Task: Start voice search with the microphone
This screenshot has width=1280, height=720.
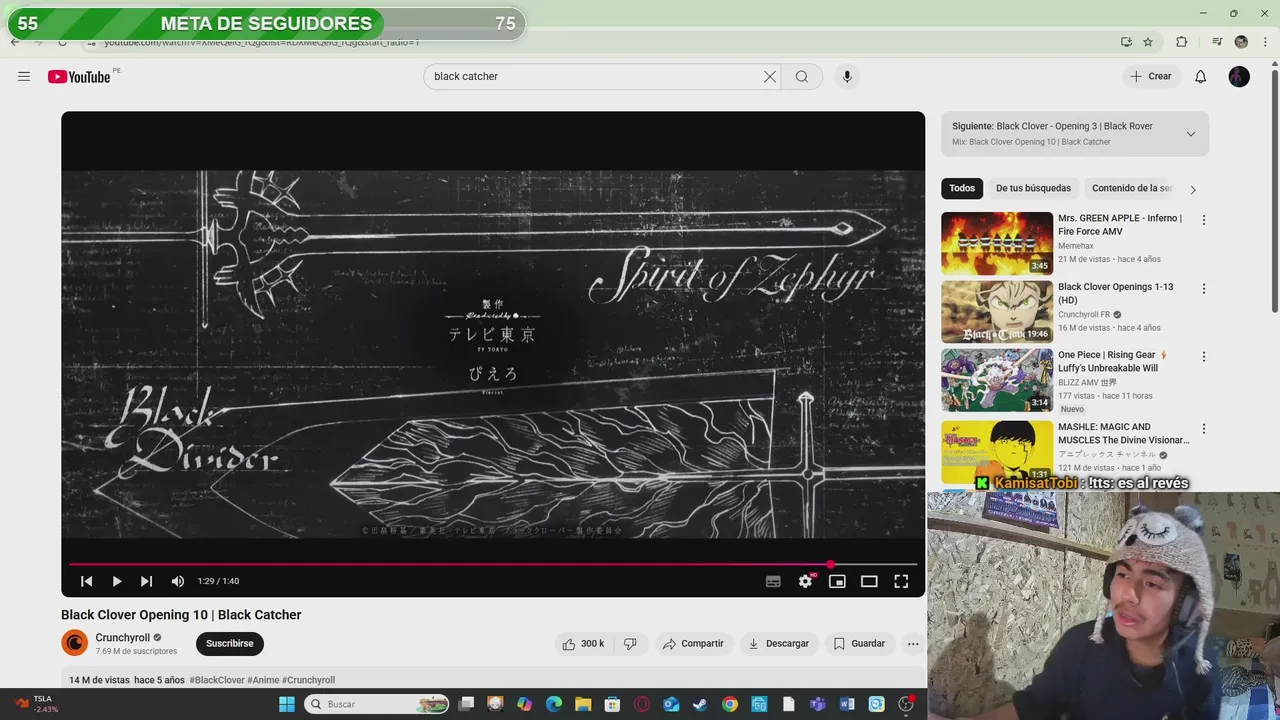Action: click(x=847, y=76)
